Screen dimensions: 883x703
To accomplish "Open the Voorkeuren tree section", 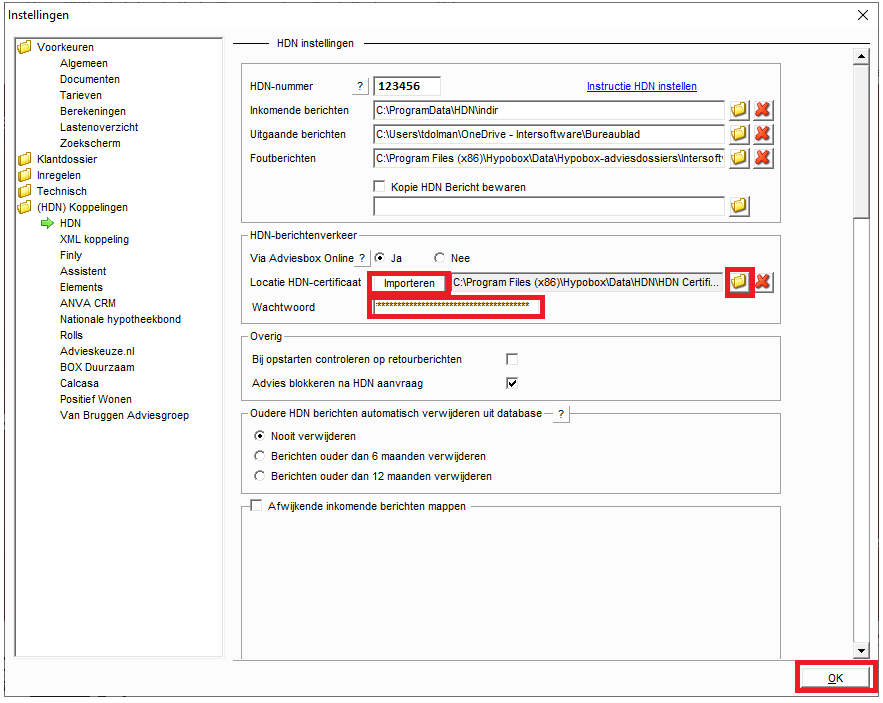I will click(65, 47).
